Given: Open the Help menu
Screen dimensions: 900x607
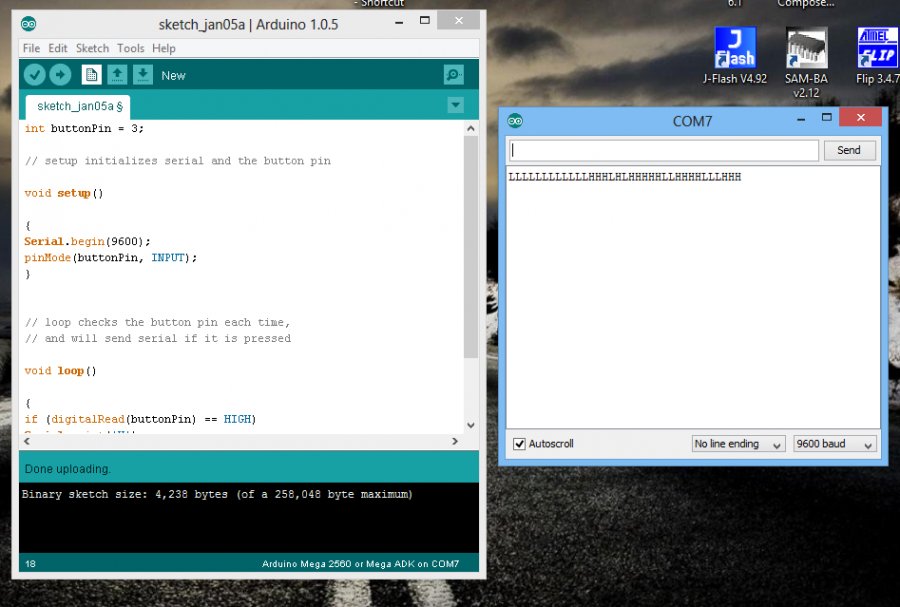Looking at the screenshot, I should pos(164,48).
